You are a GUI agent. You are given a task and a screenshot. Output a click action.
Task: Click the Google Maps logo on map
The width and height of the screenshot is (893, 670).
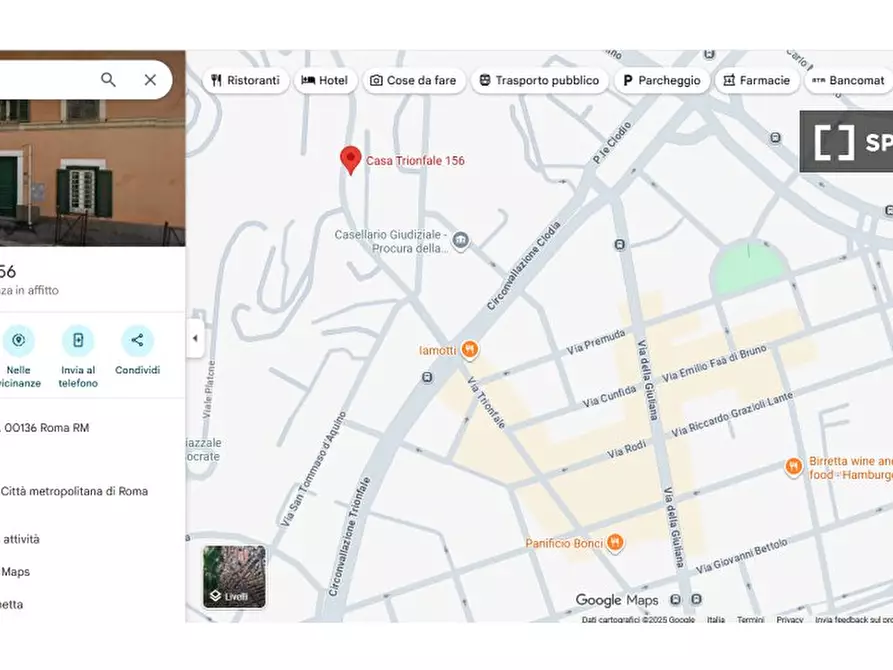(617, 599)
